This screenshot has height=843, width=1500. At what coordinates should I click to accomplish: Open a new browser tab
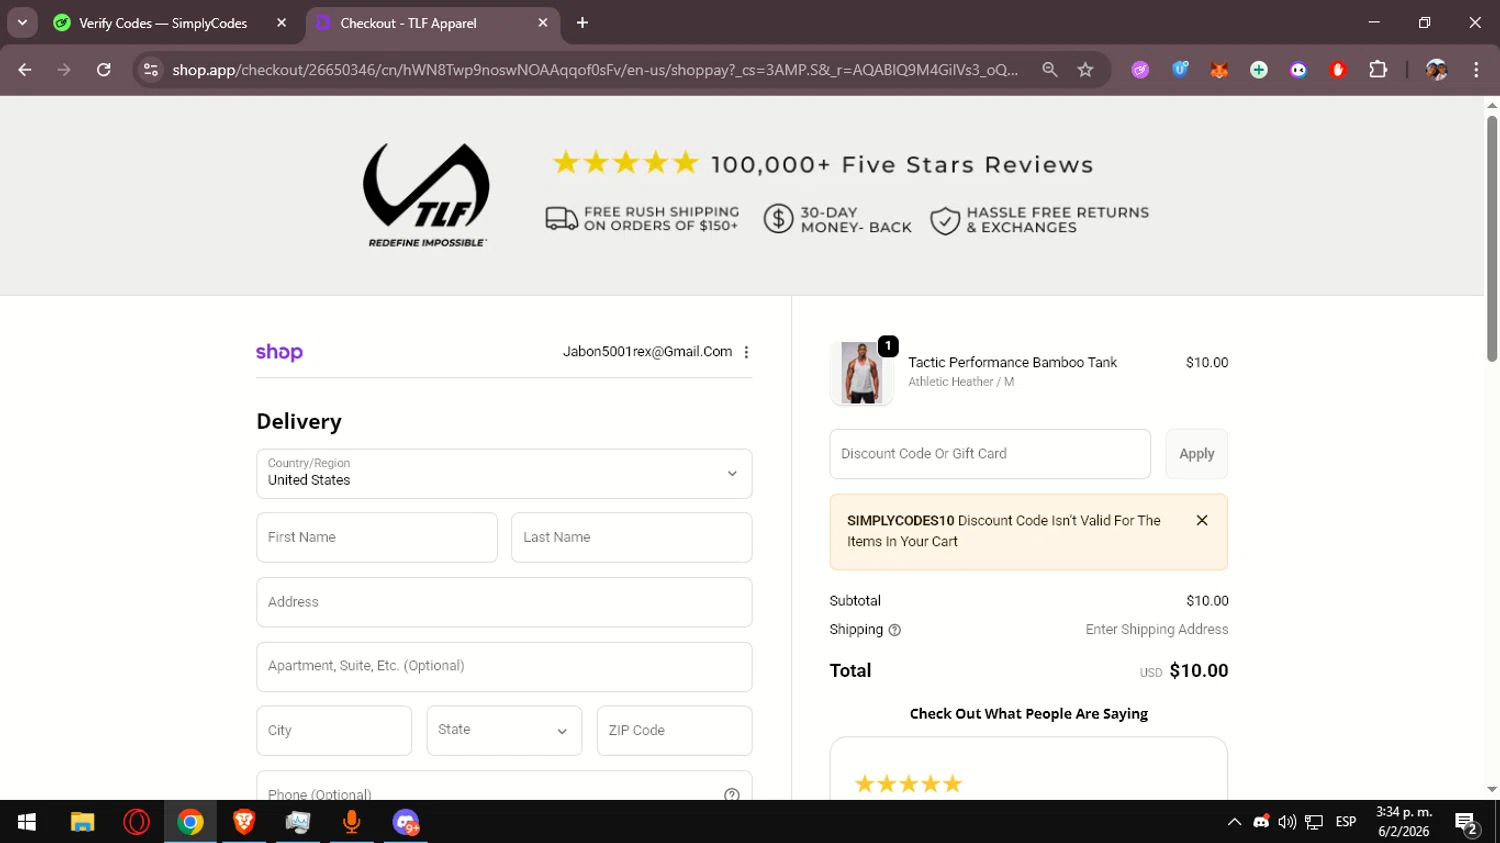tap(582, 22)
